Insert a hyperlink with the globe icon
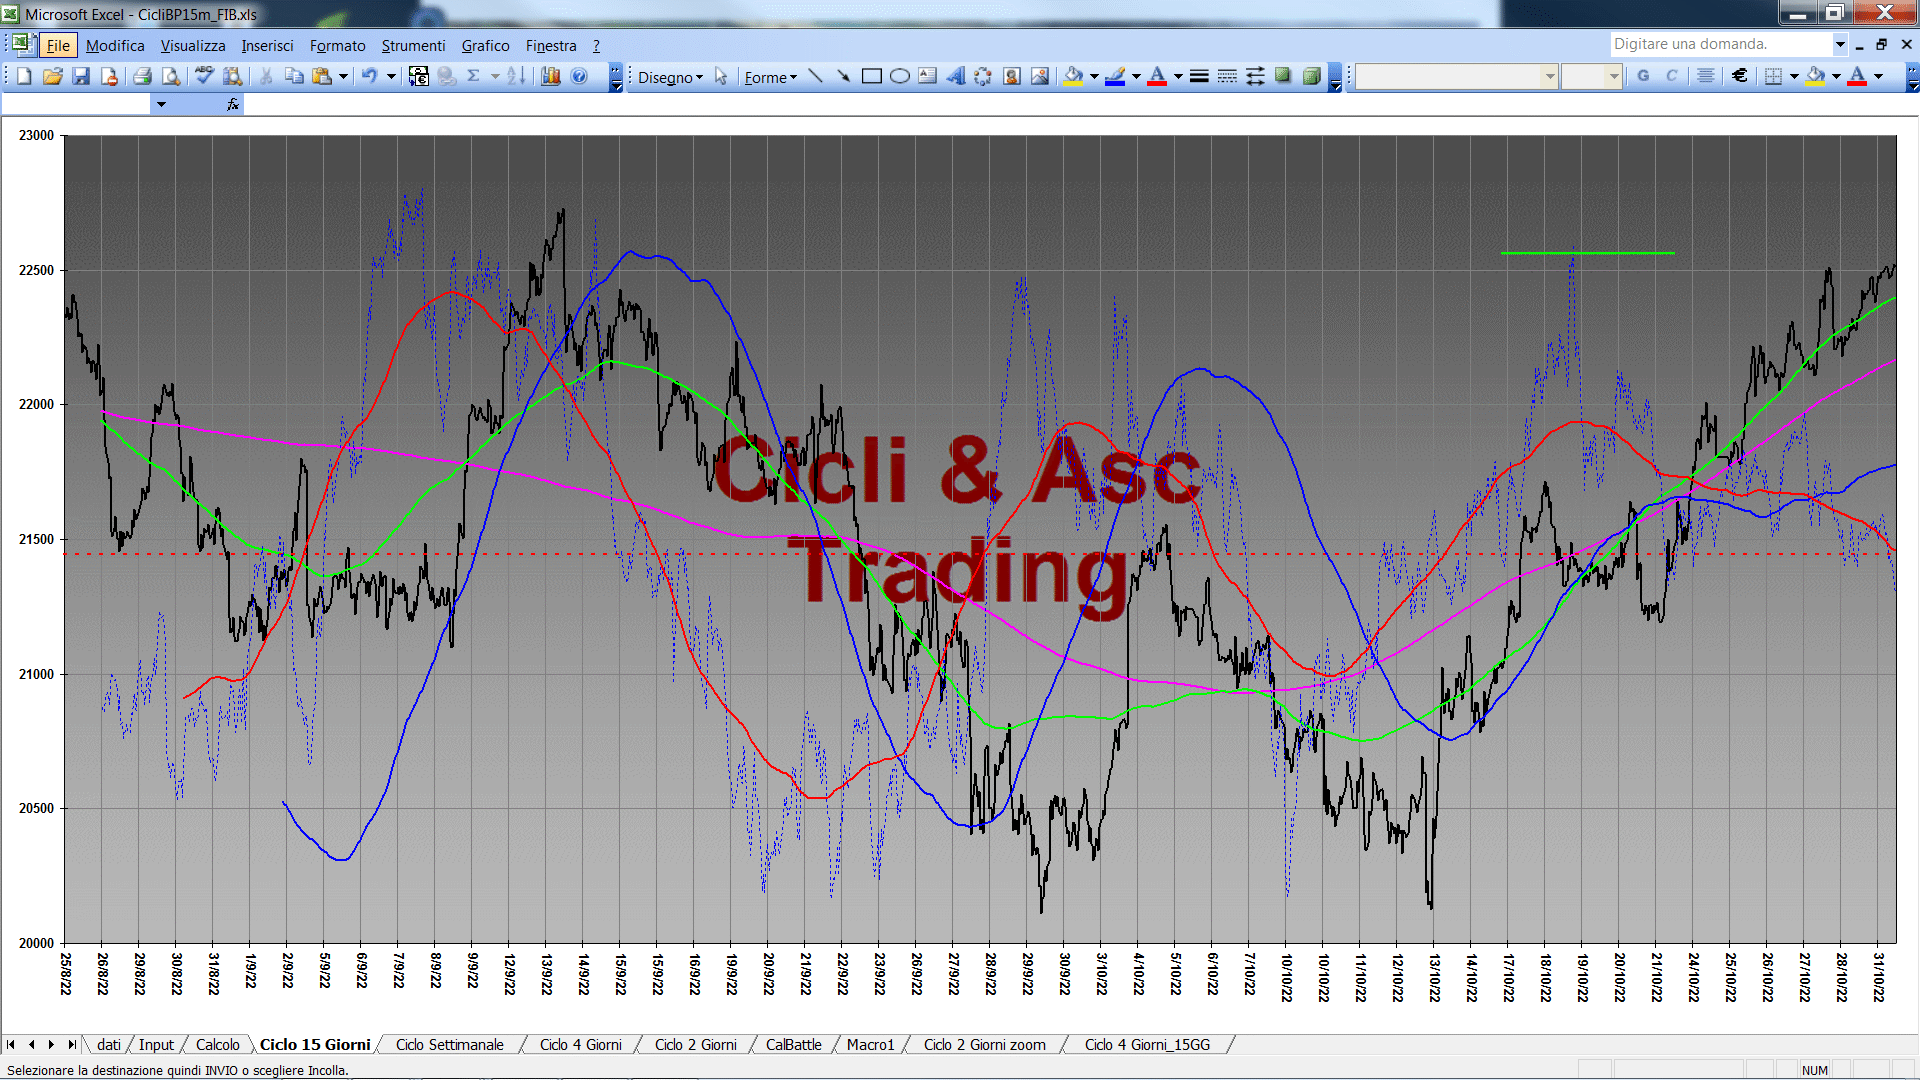 pyautogui.click(x=447, y=76)
